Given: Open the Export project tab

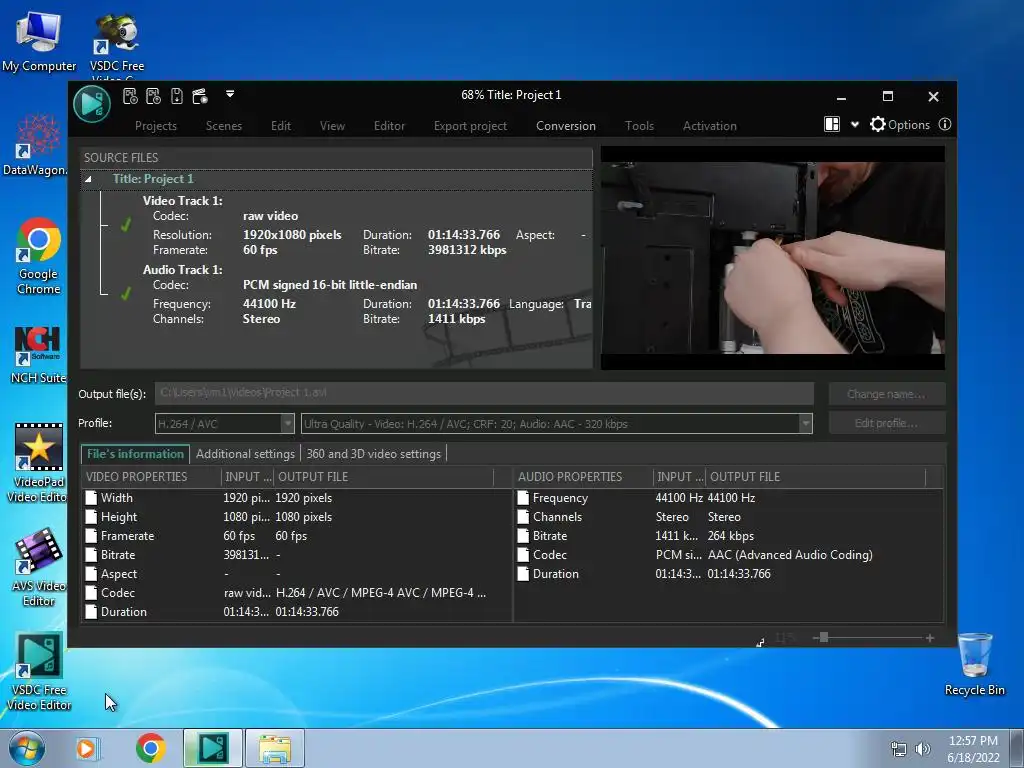Looking at the screenshot, I should click(470, 125).
